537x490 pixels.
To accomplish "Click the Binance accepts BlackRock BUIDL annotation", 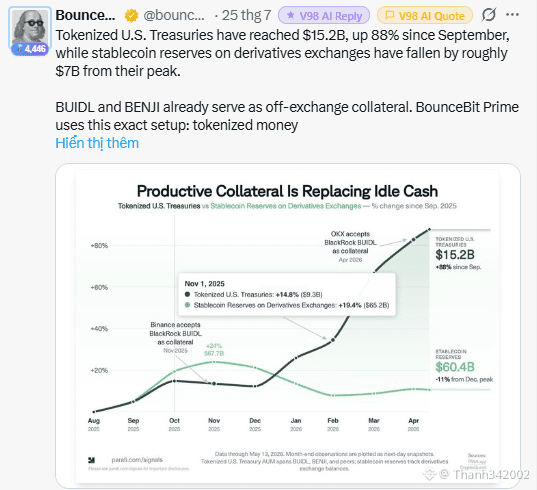I will [x=175, y=337].
